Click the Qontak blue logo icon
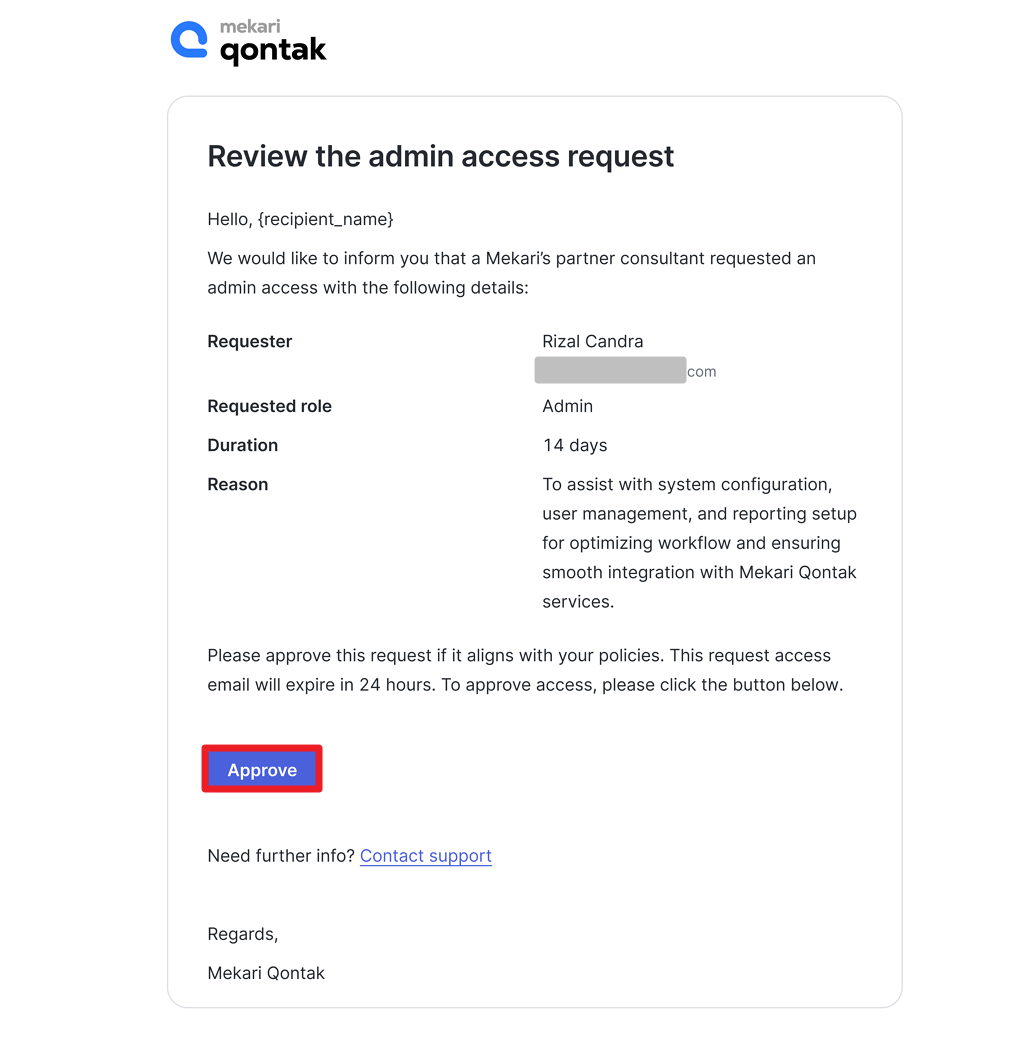 pyautogui.click(x=189, y=40)
